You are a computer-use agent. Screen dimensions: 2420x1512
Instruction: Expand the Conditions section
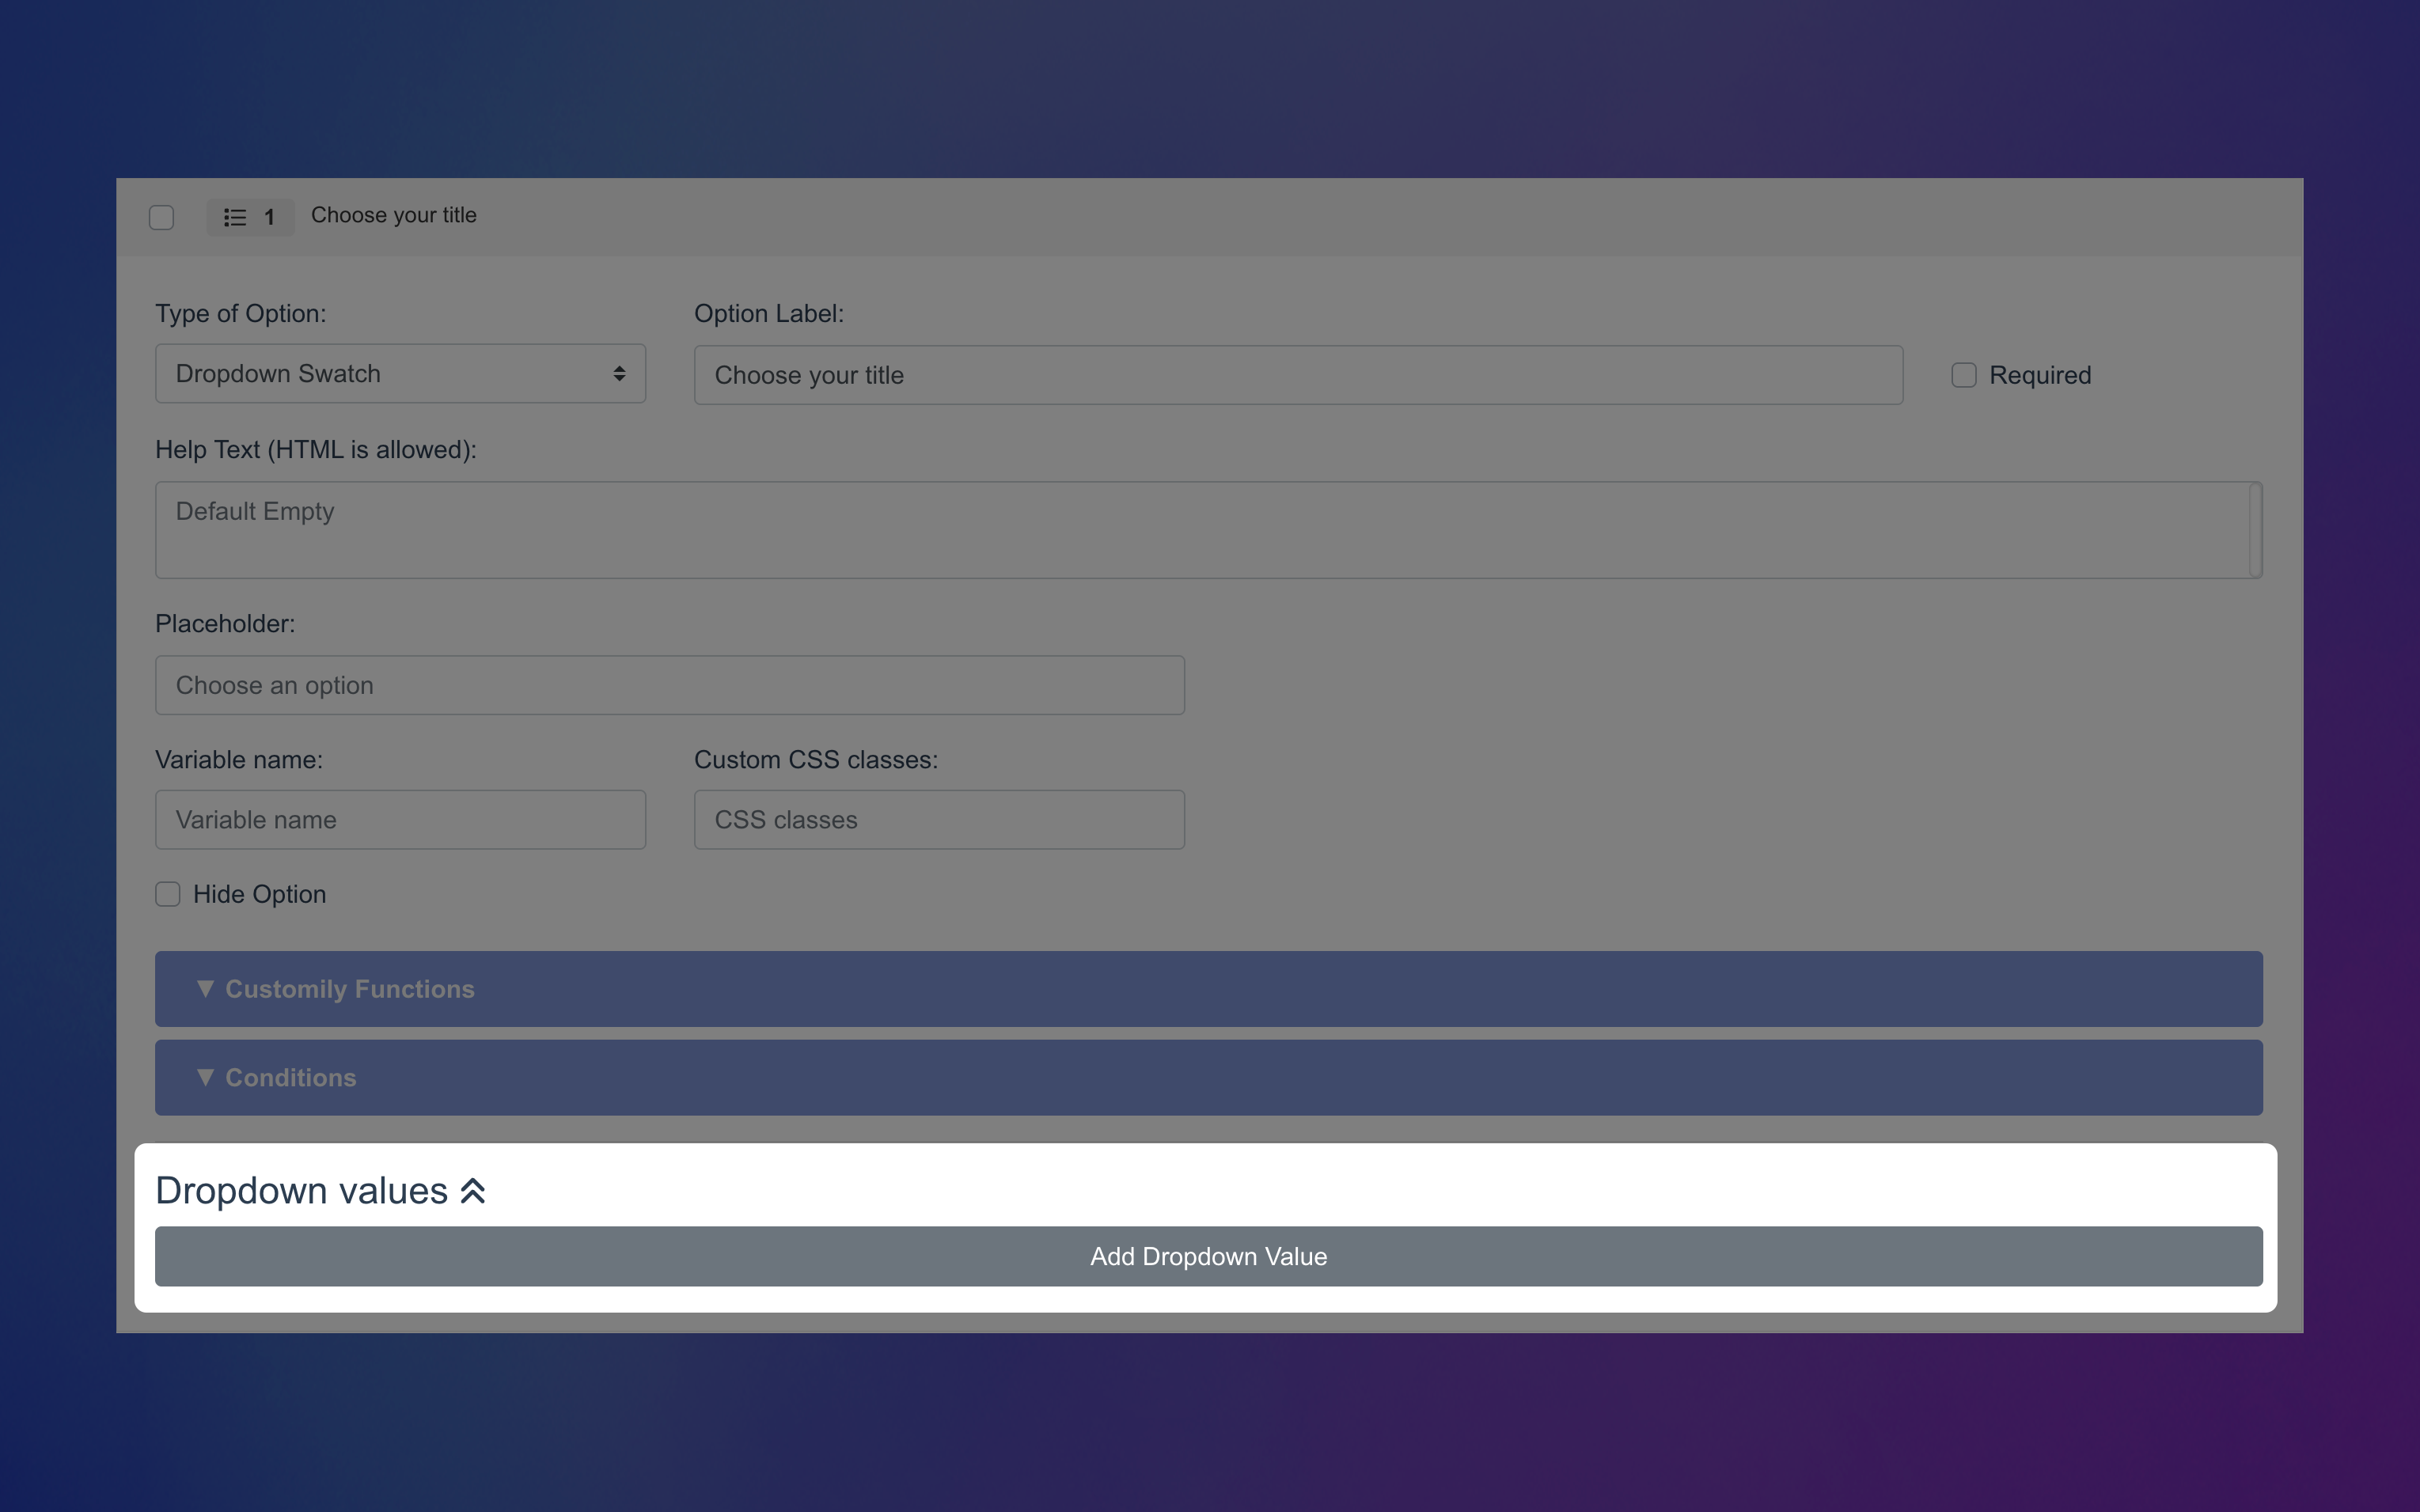[1208, 1077]
